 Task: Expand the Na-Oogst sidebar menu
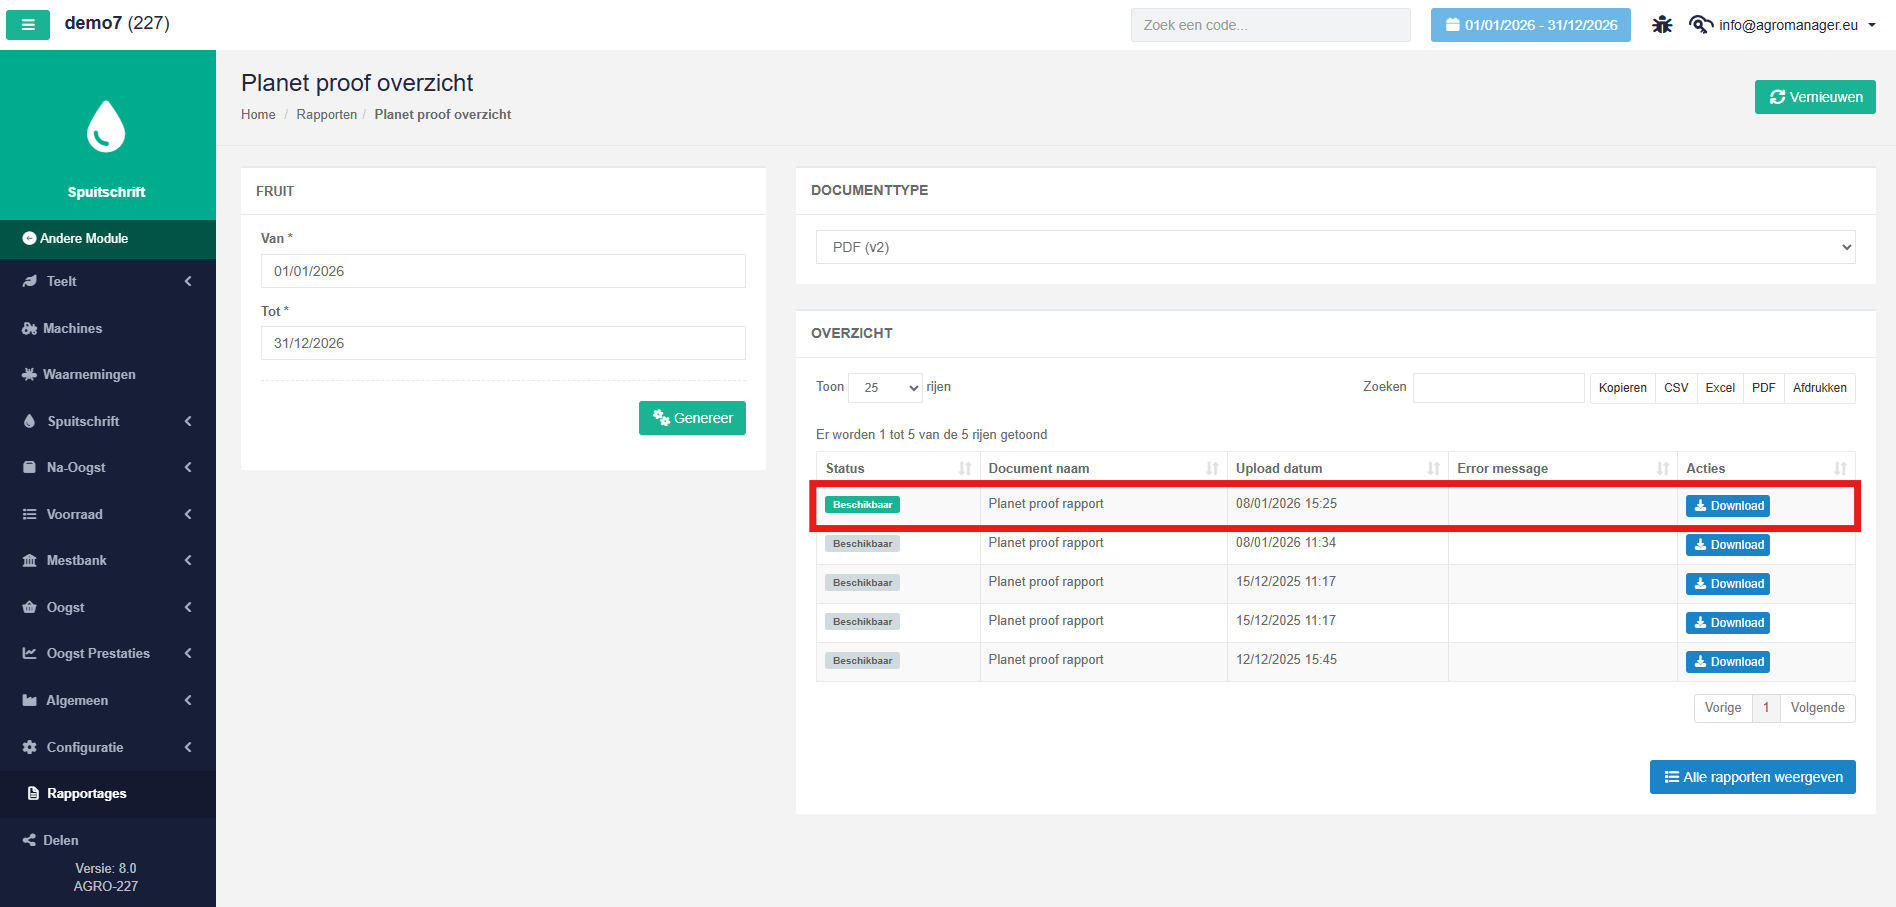(x=108, y=468)
